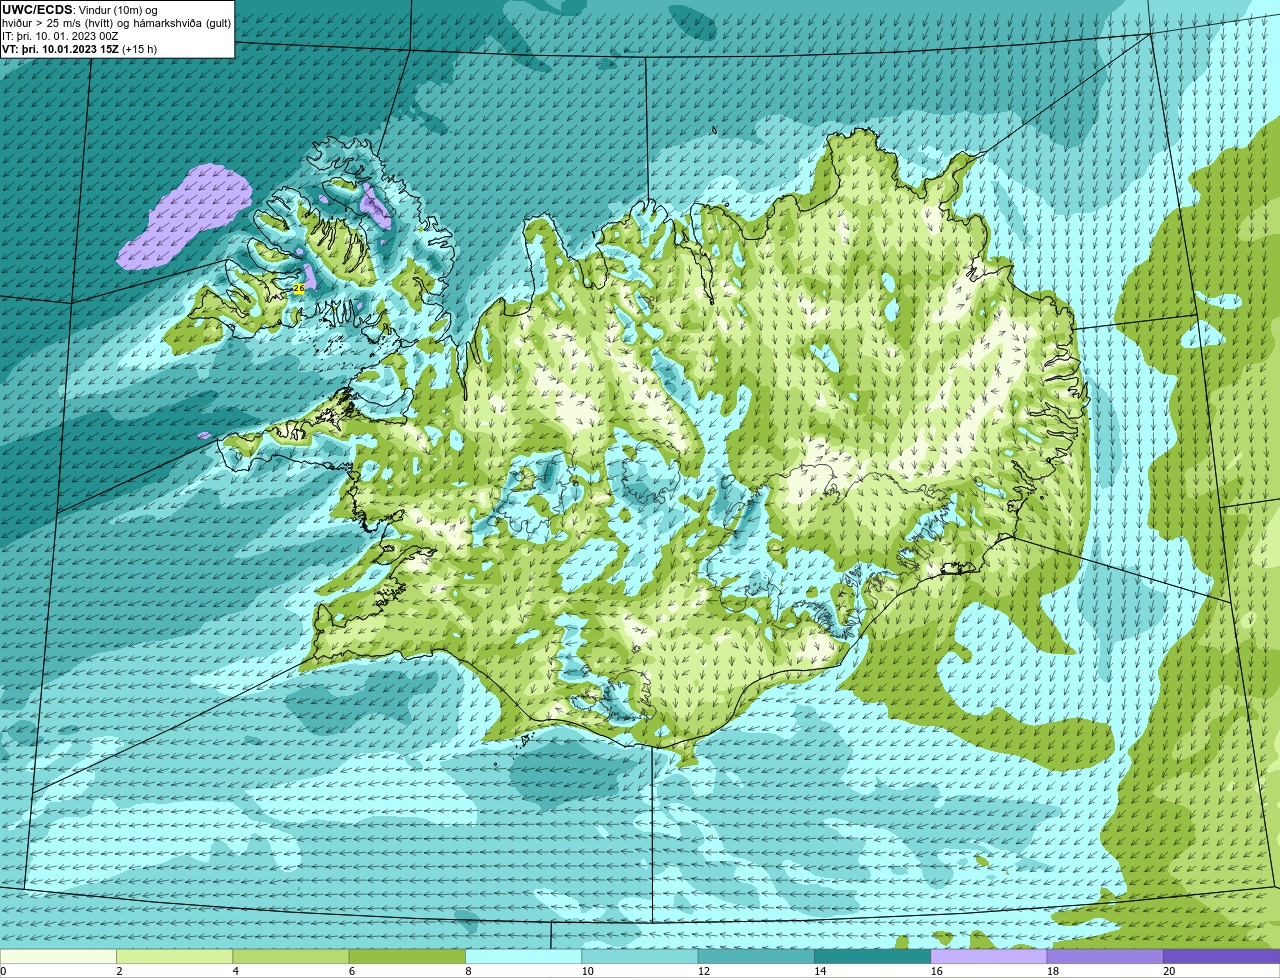Select the legend swatch between 4 and 6
The image size is (1280, 978).
(x=291, y=956)
